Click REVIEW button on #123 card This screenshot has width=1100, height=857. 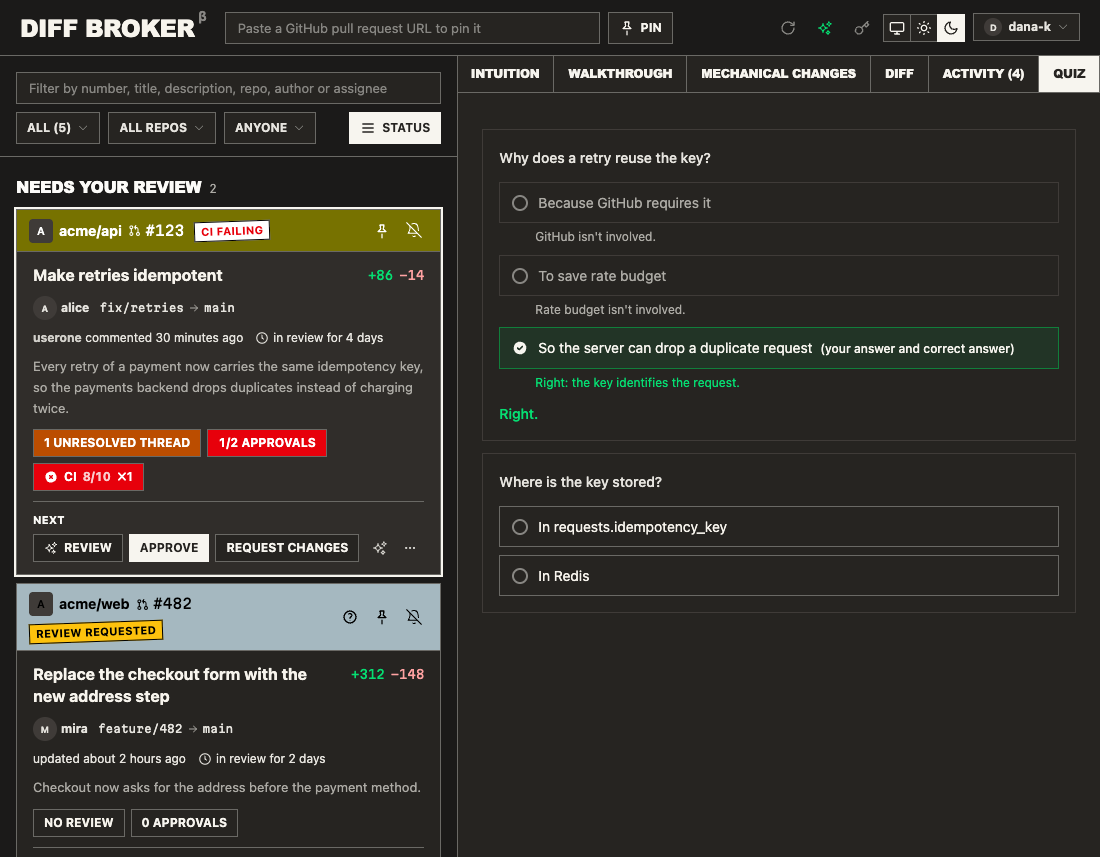tap(78, 548)
